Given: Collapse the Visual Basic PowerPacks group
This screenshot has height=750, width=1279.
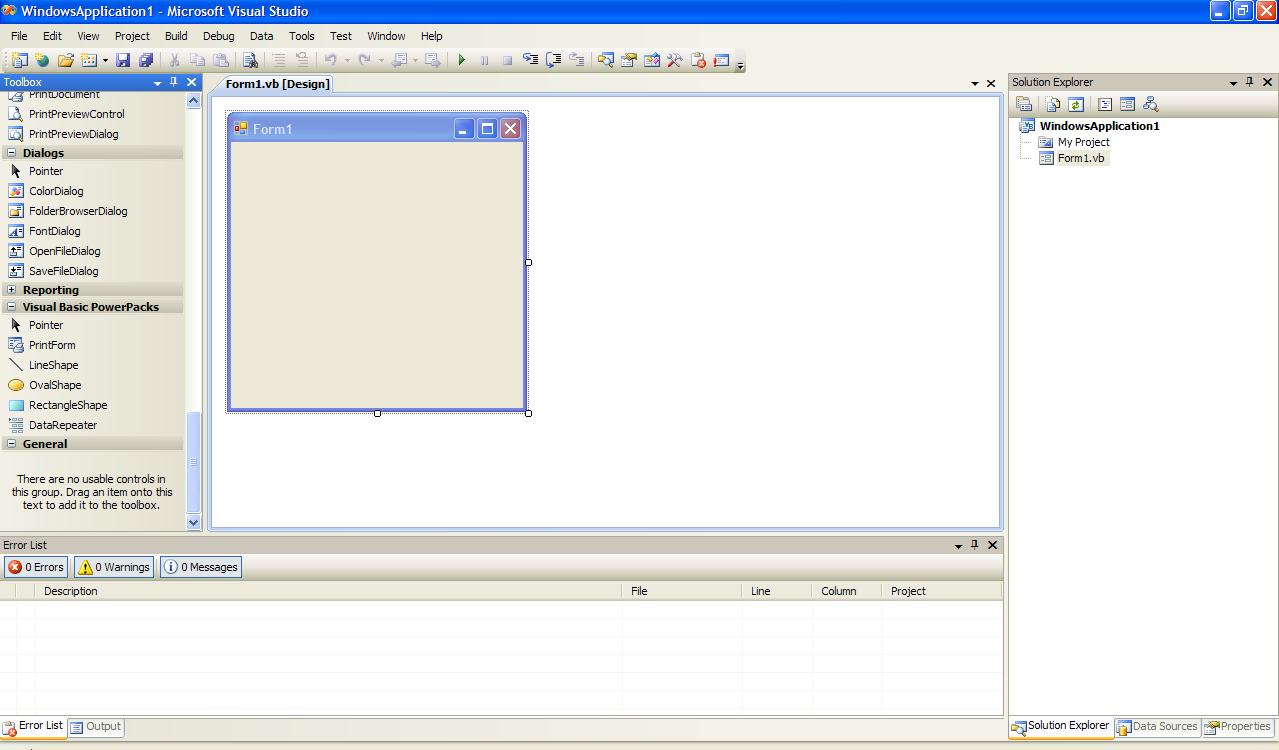Looking at the screenshot, I should [x=12, y=307].
